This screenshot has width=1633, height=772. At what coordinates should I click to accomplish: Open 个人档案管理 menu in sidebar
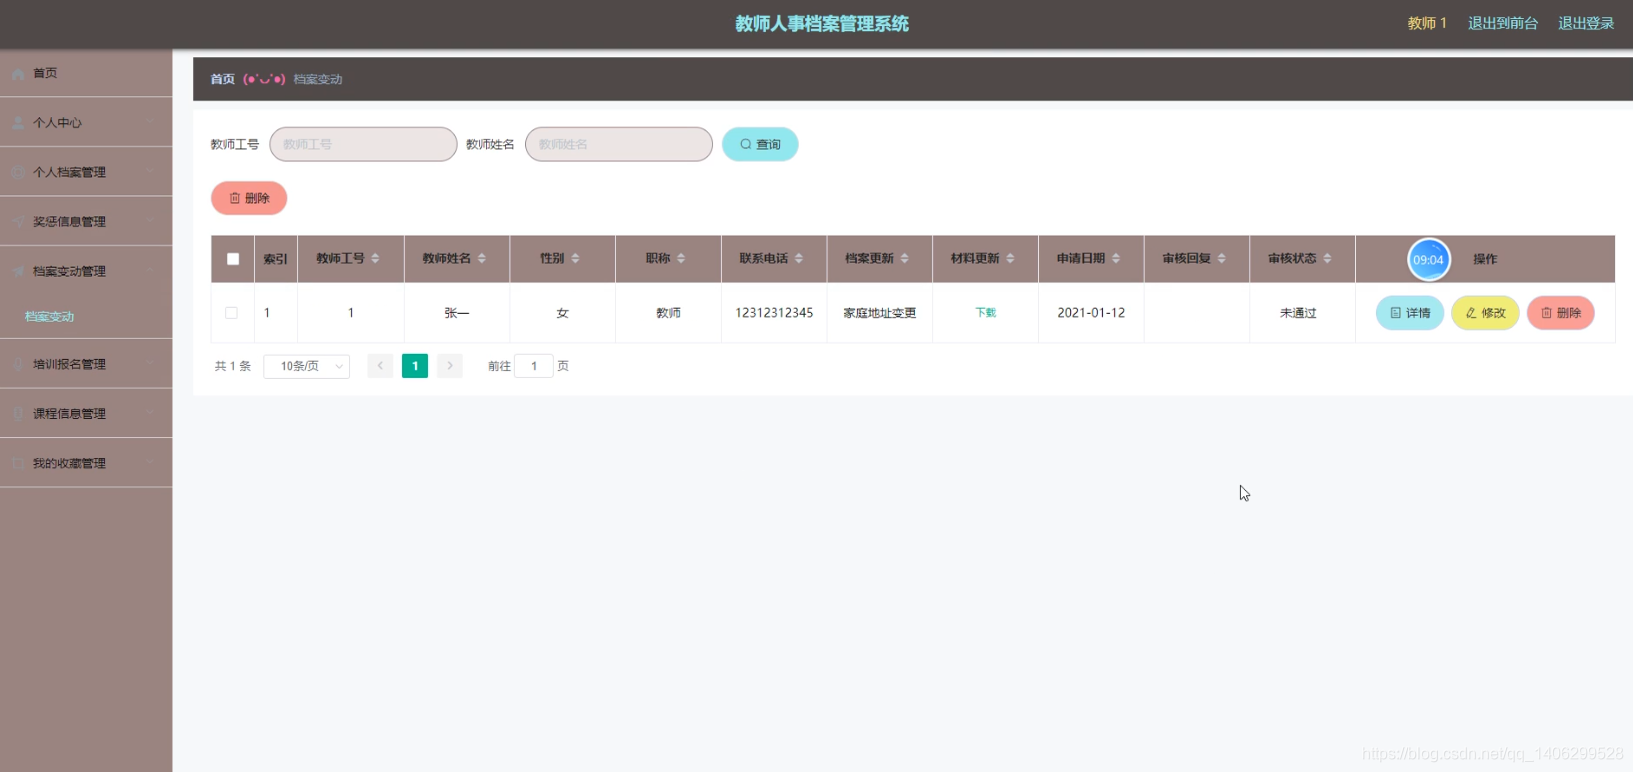[86, 172]
